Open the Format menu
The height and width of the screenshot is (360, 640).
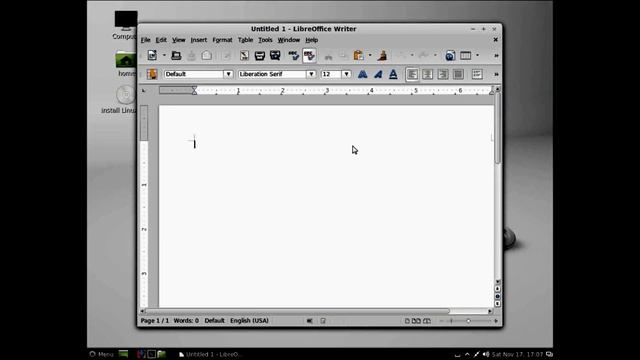[x=222, y=40]
